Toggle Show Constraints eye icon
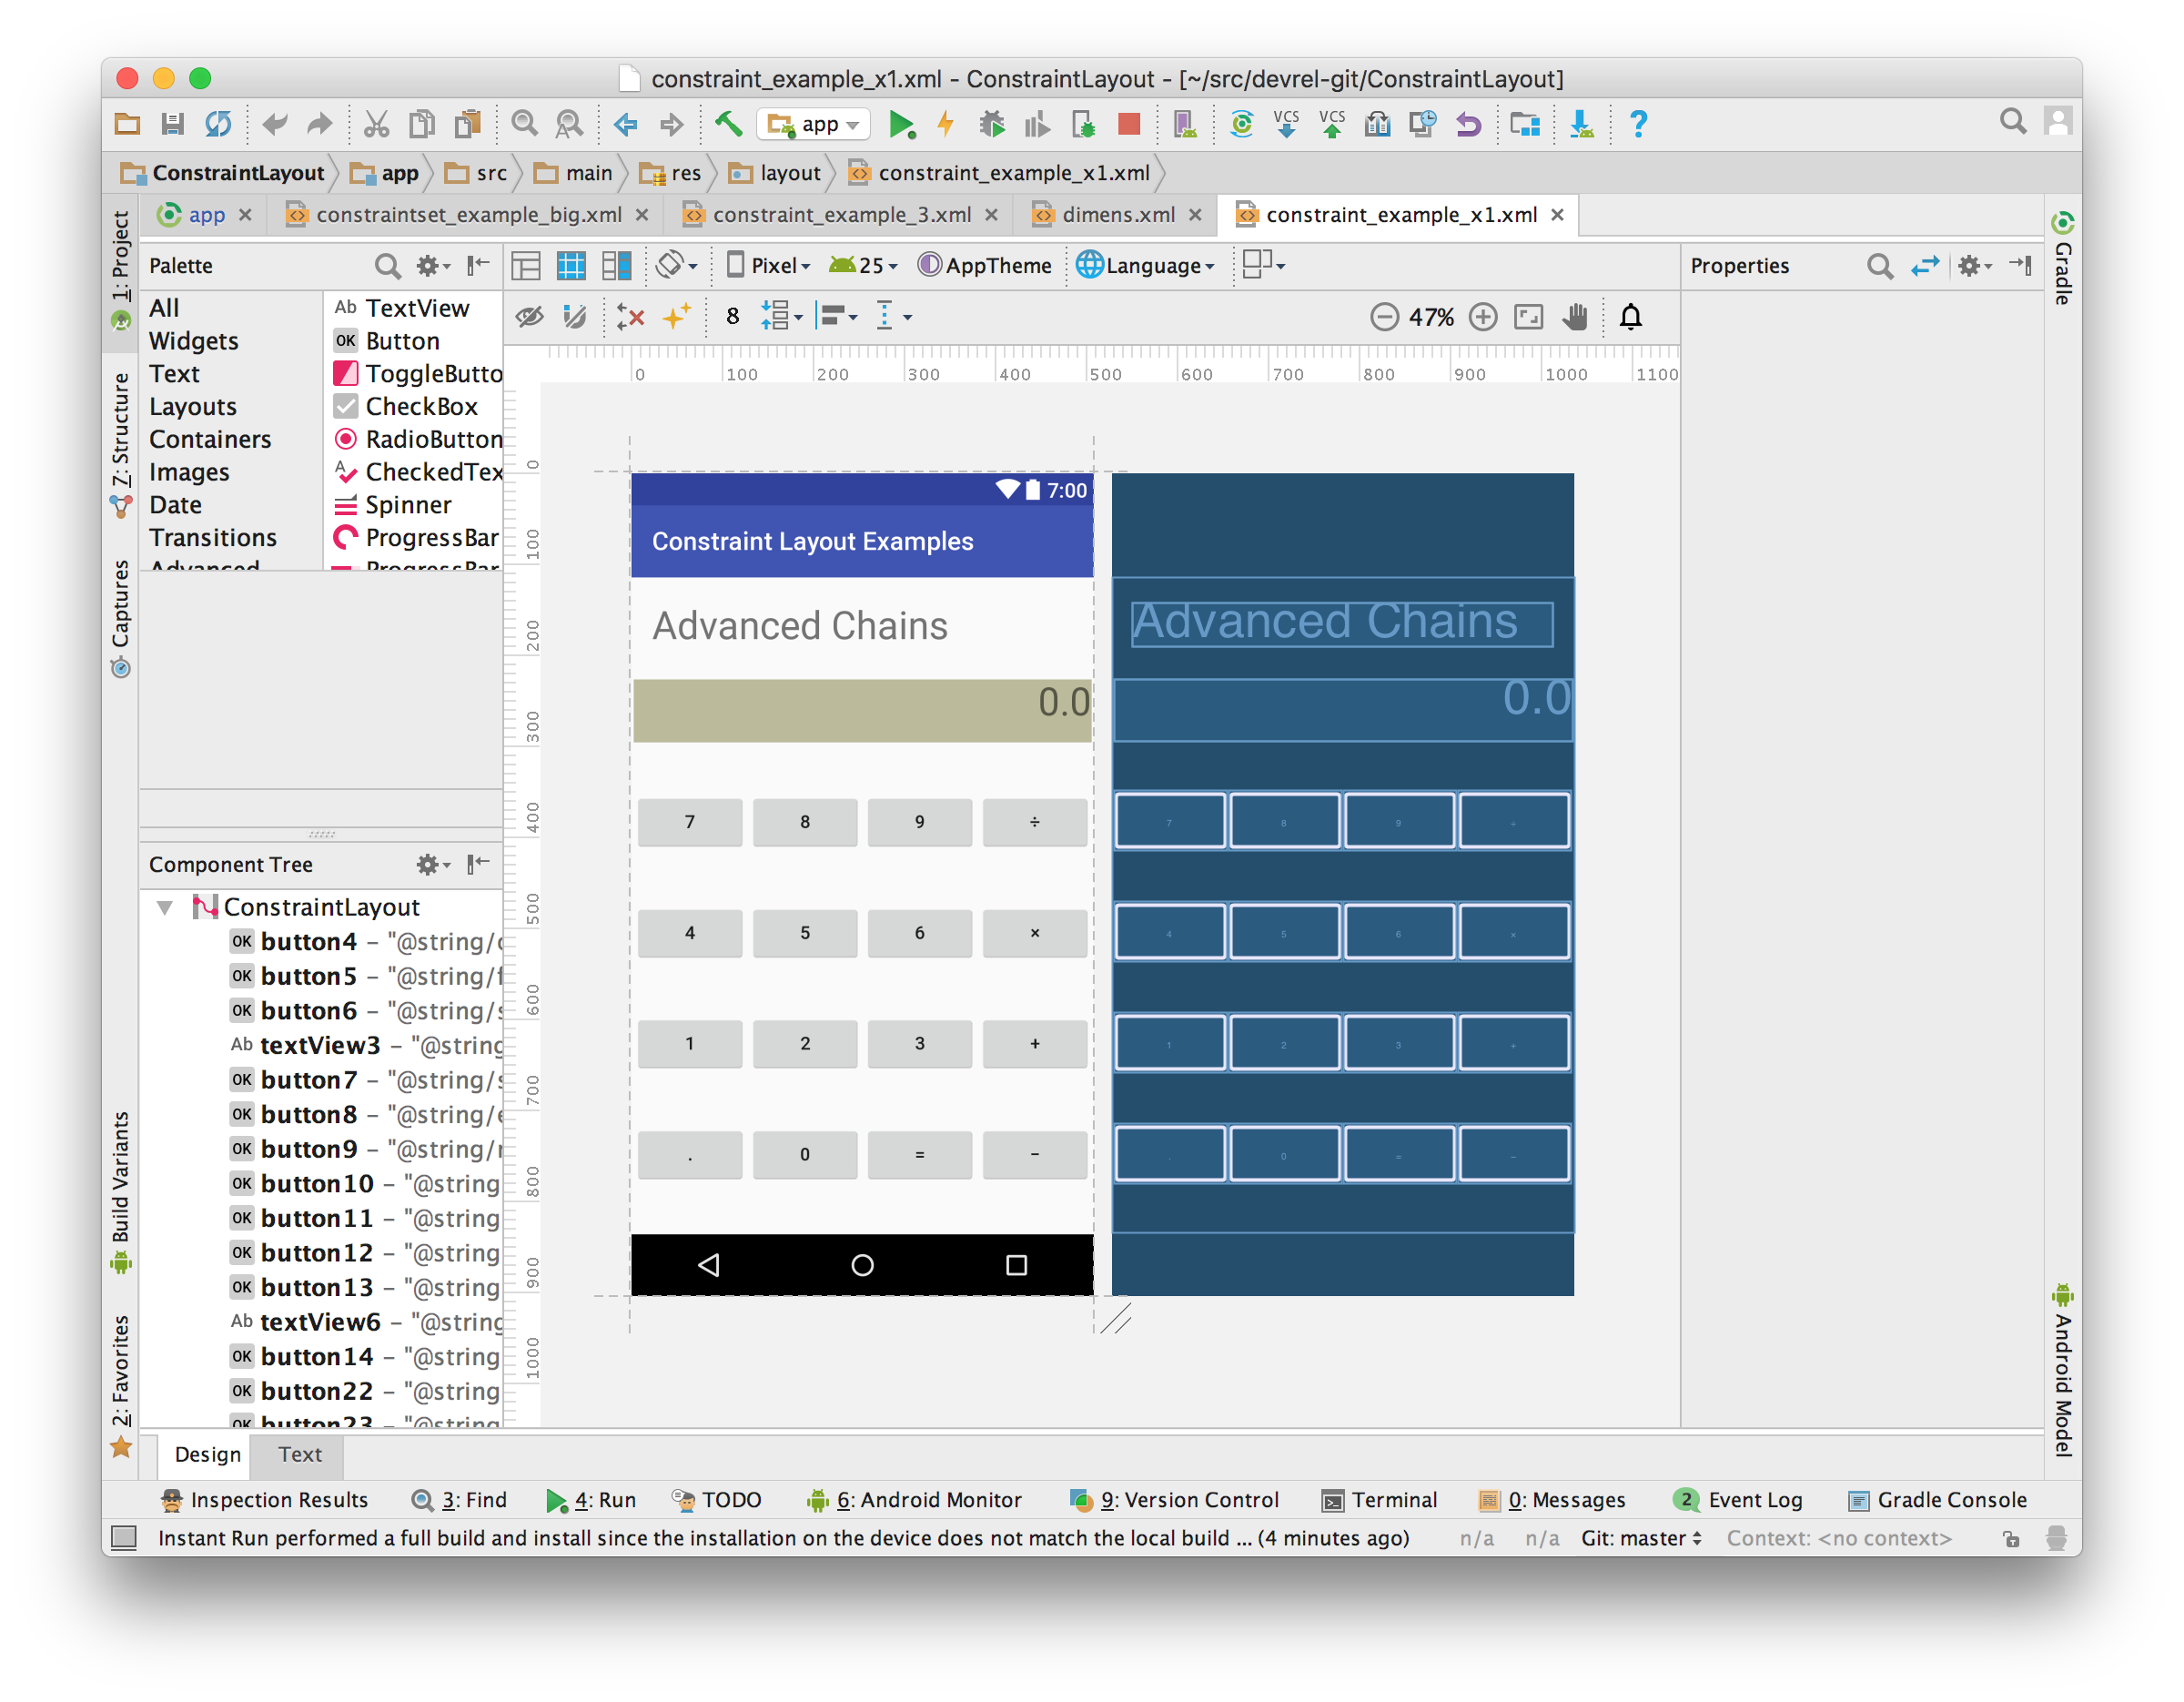Image resolution: width=2184 pixels, height=1702 pixels. [529, 317]
